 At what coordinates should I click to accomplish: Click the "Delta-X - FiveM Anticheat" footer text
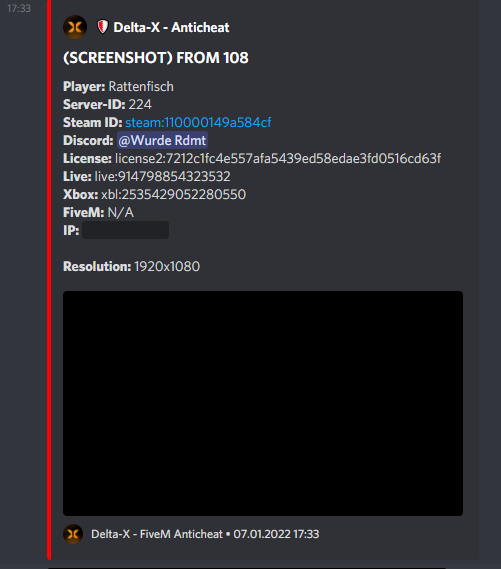(x=157, y=534)
